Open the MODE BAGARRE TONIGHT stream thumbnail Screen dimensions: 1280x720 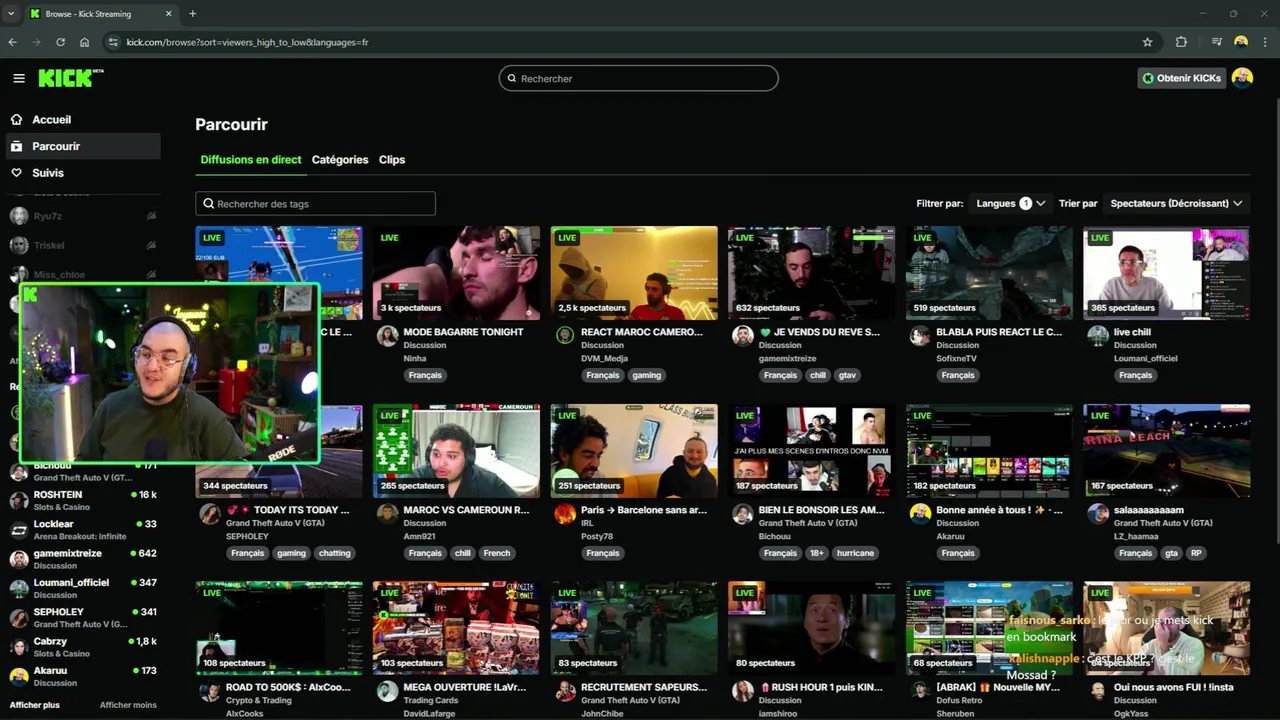click(x=456, y=273)
